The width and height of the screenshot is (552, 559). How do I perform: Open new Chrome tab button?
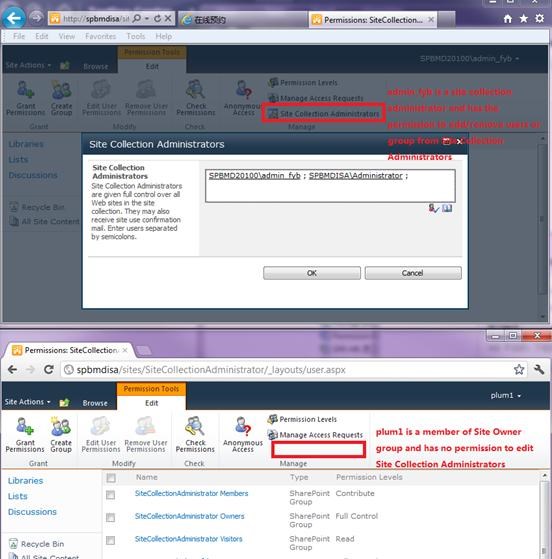[143, 351]
